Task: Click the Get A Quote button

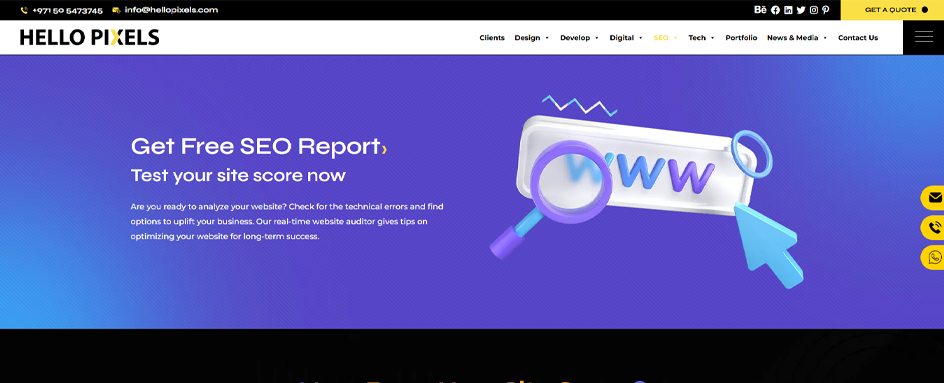Action: tap(892, 10)
